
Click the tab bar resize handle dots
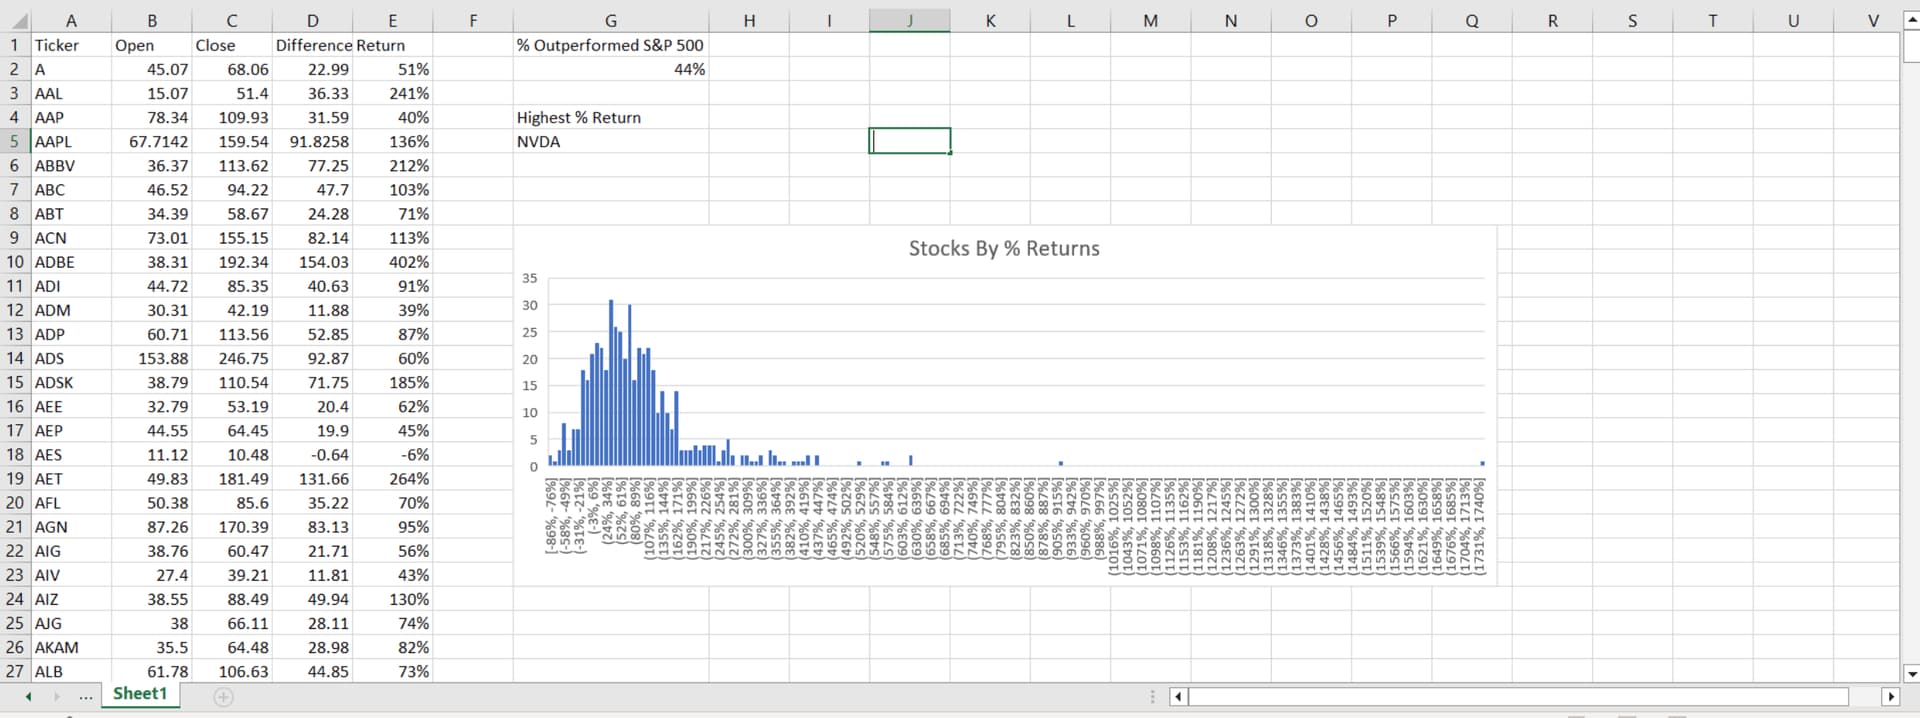tap(1153, 696)
